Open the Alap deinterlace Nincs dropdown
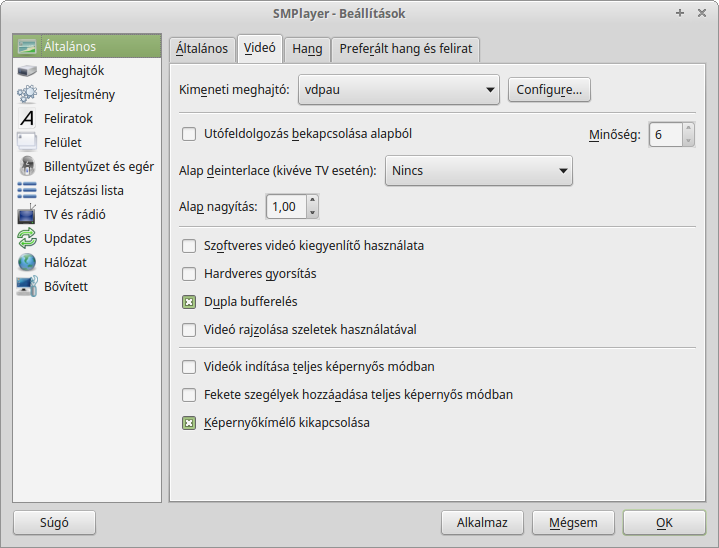The height and width of the screenshot is (548, 719). (x=479, y=171)
